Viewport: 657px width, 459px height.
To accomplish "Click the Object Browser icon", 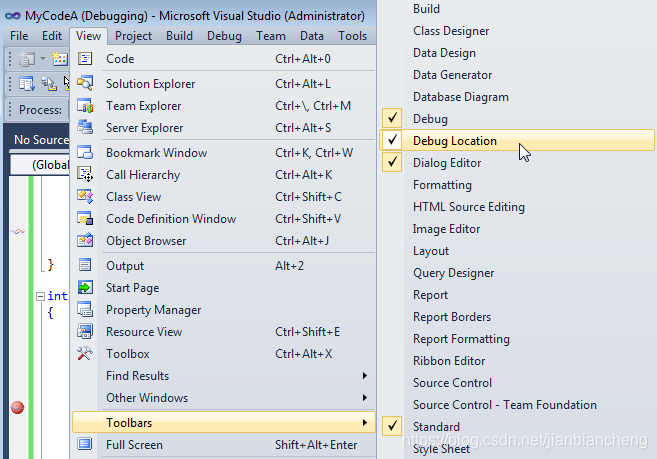I will click(x=85, y=241).
